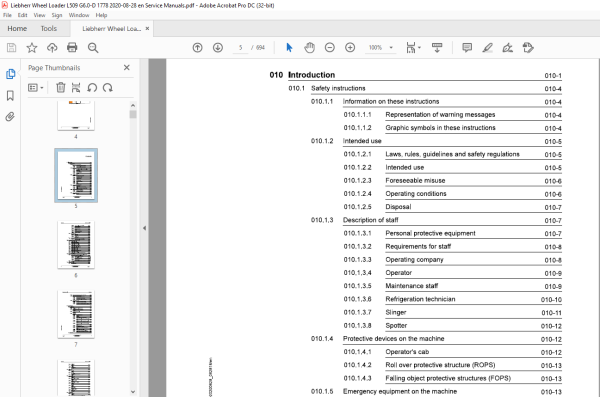
Task: Click the Zoom out minus icon
Action: 329,47
